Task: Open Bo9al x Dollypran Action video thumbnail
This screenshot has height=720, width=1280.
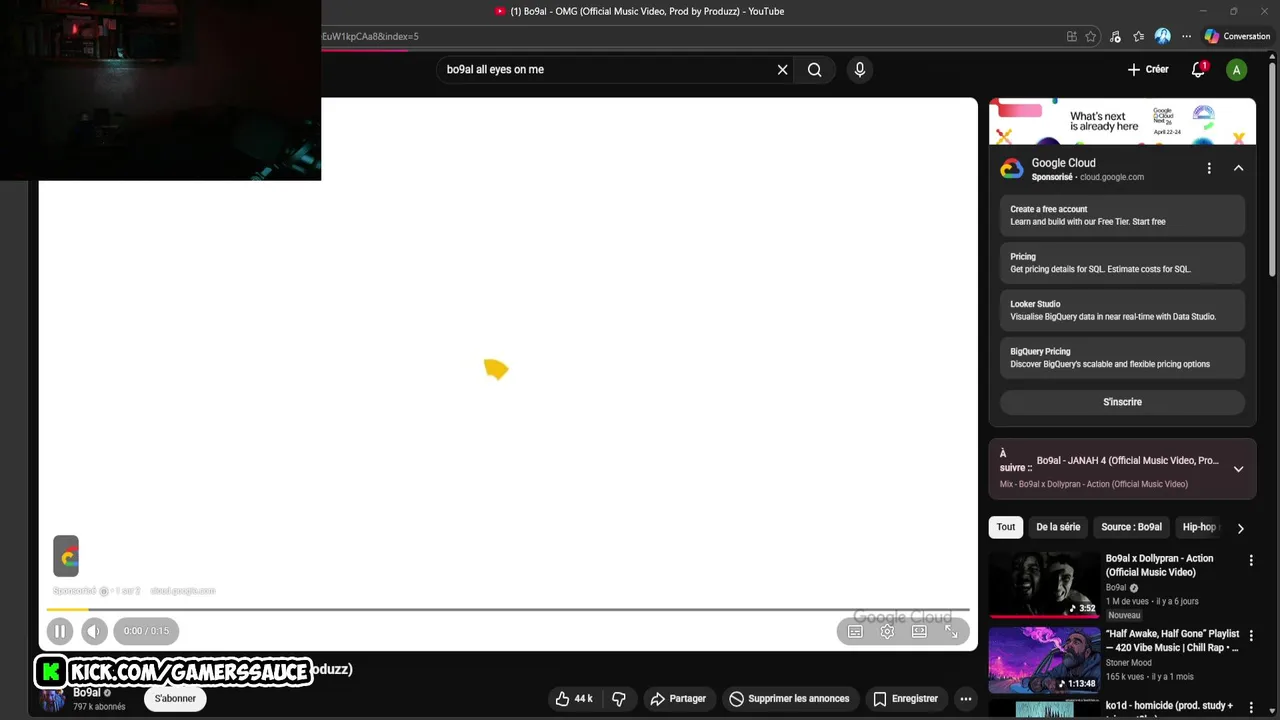Action: click(1044, 585)
